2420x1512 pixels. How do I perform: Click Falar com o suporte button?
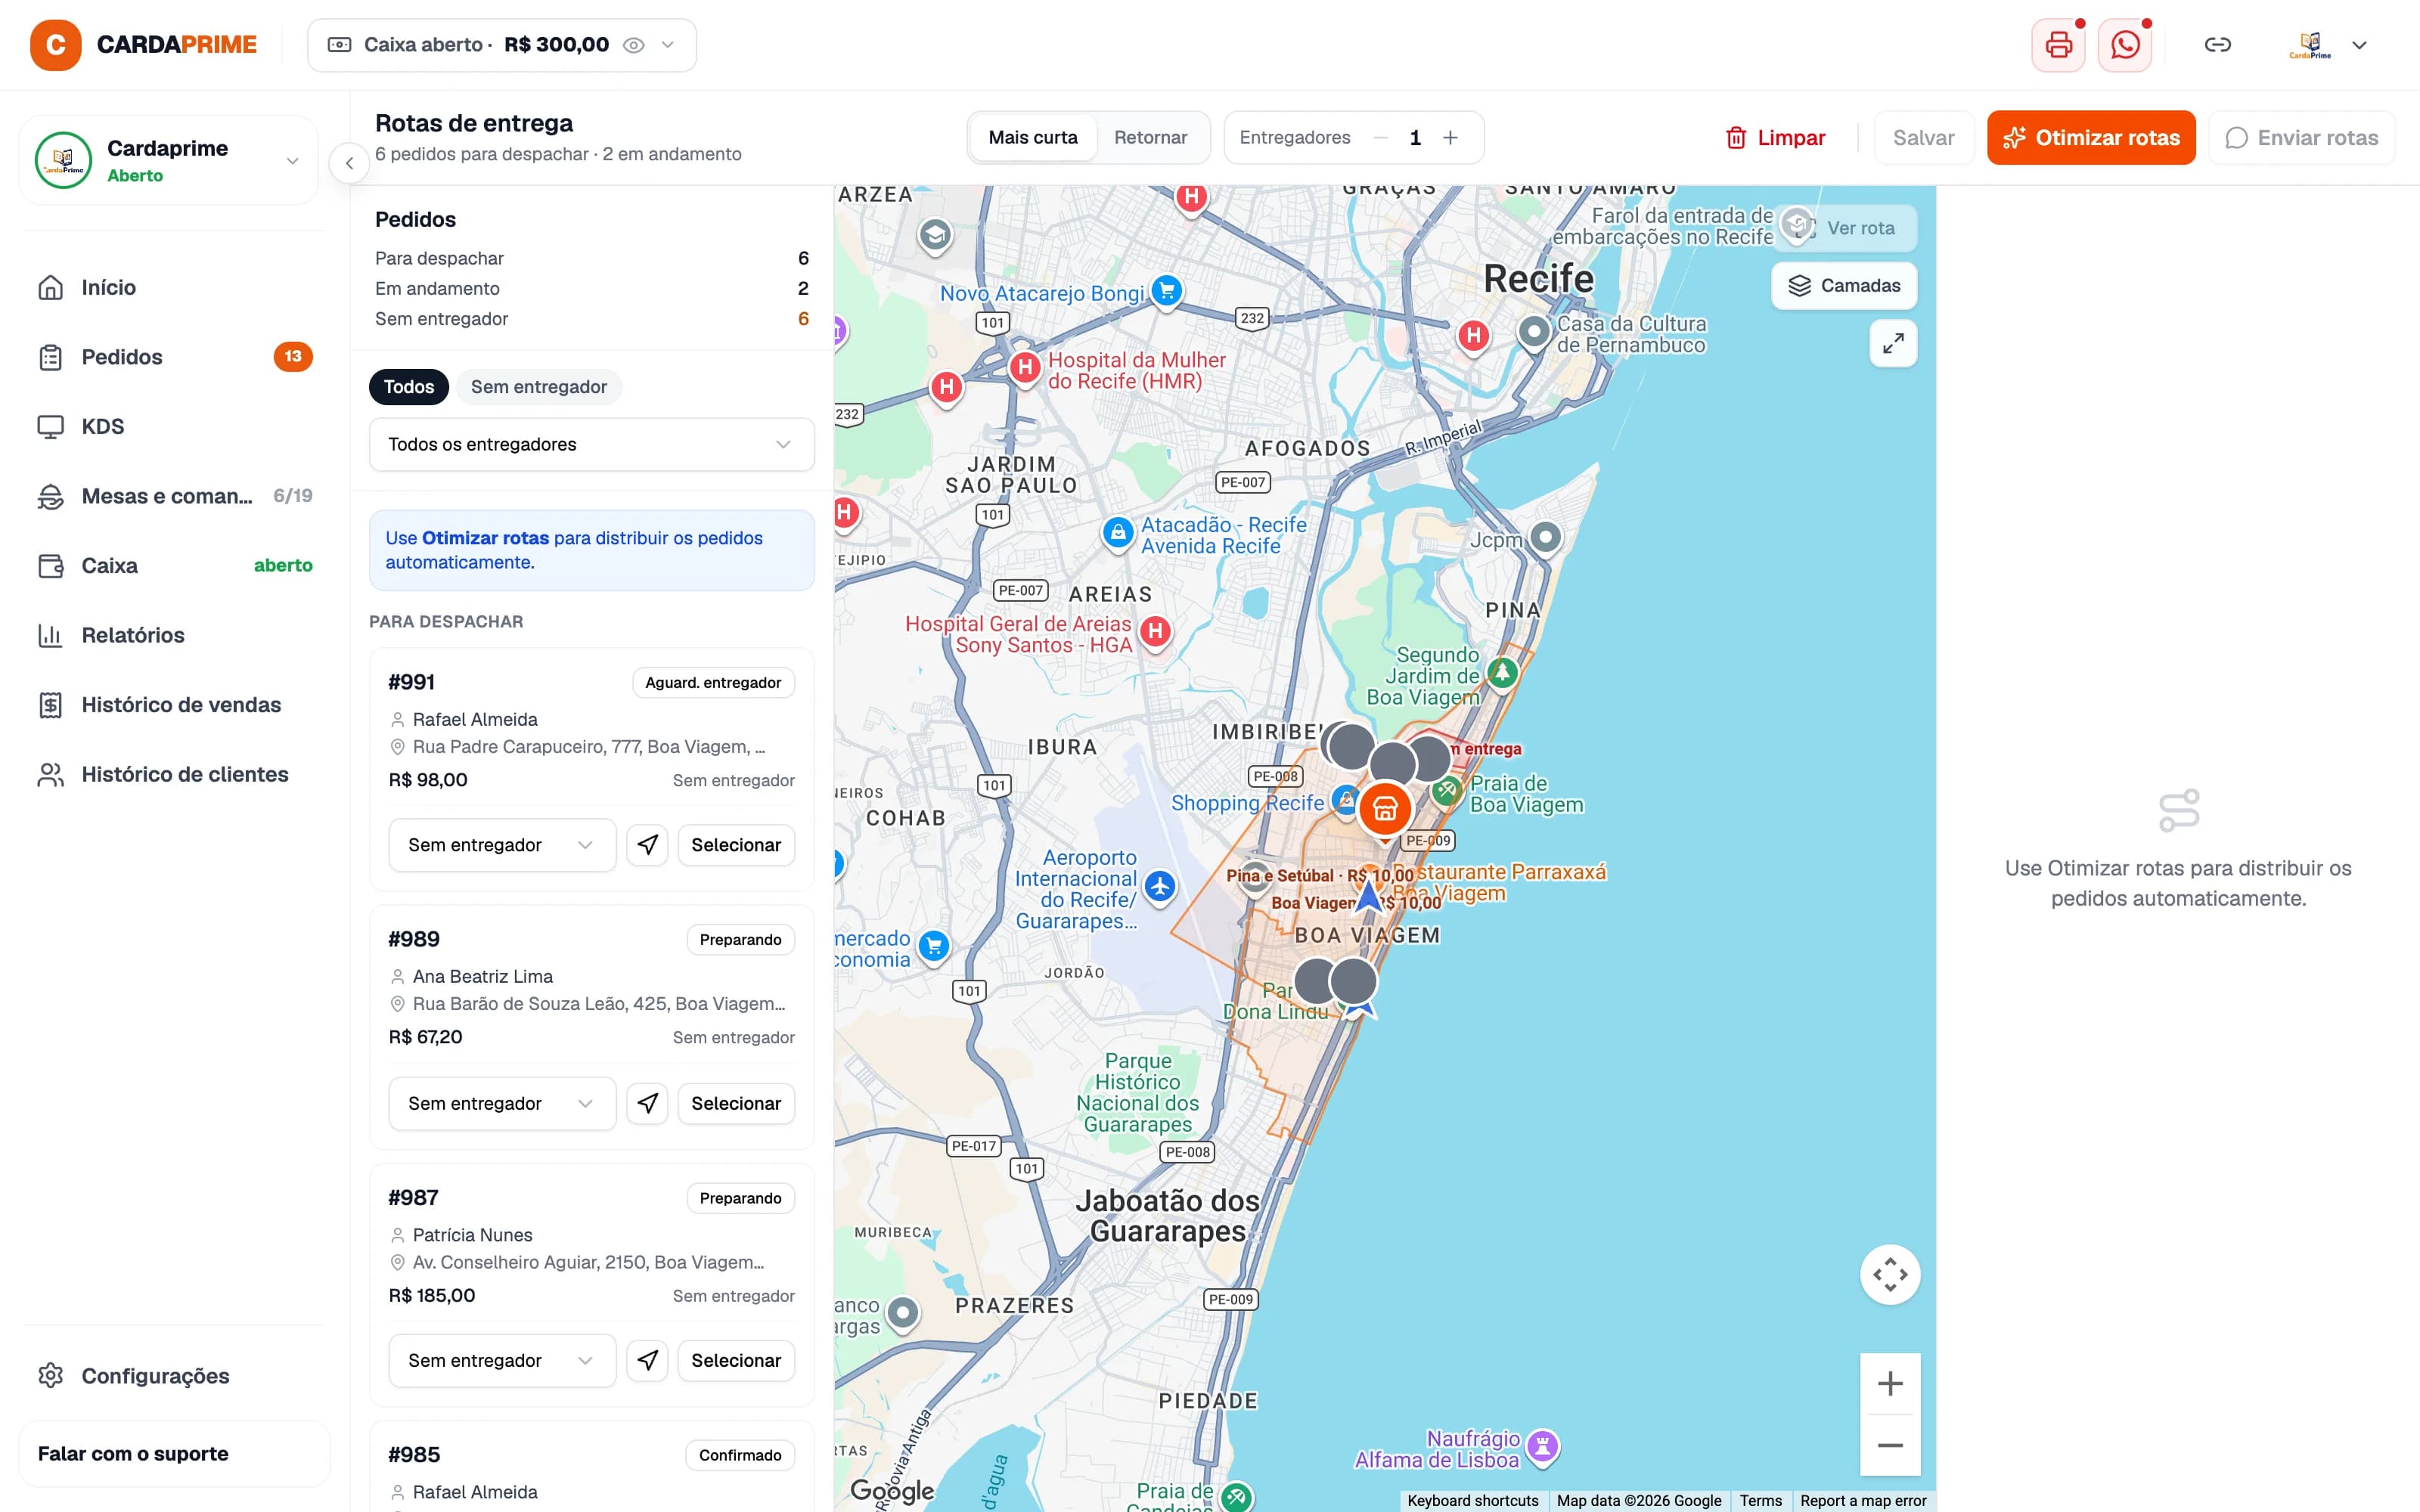coord(175,1454)
